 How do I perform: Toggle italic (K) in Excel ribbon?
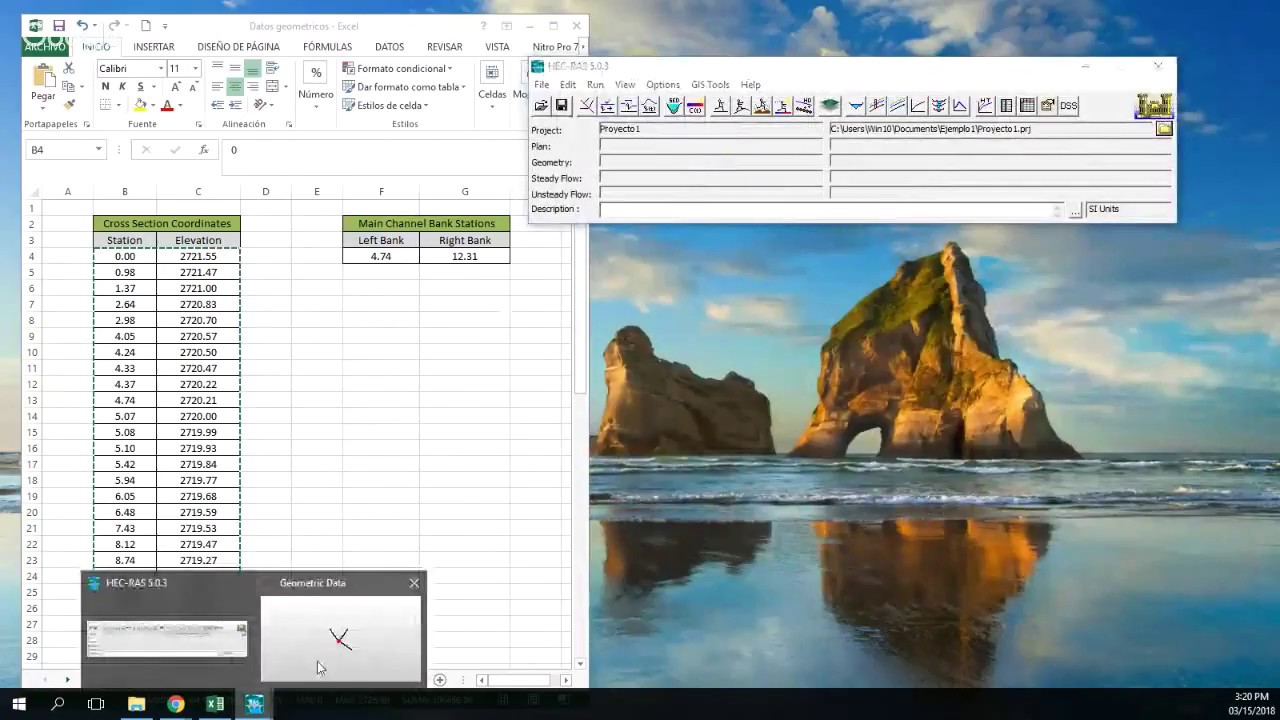coord(122,87)
